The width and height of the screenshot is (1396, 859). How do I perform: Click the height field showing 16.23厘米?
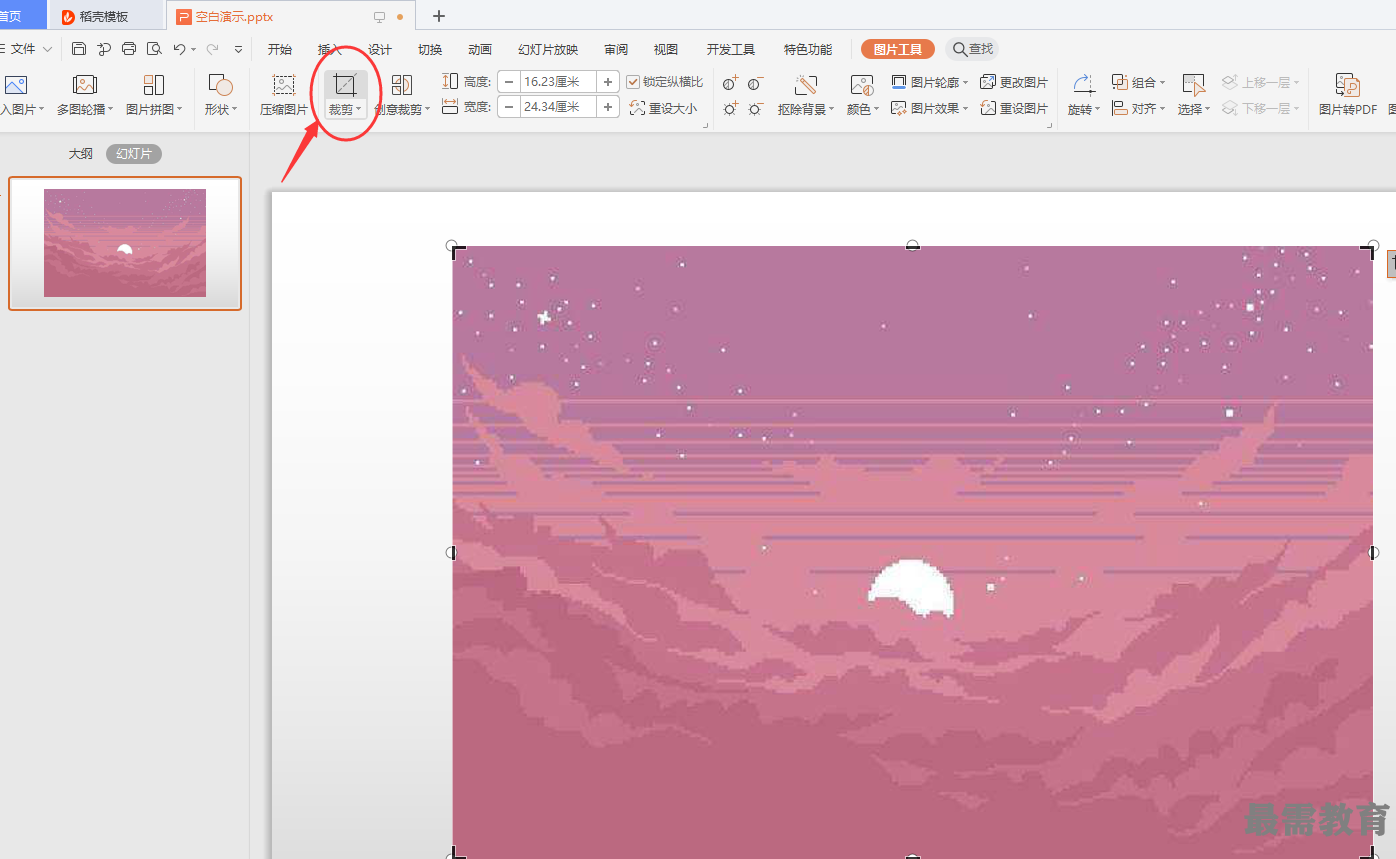558,82
